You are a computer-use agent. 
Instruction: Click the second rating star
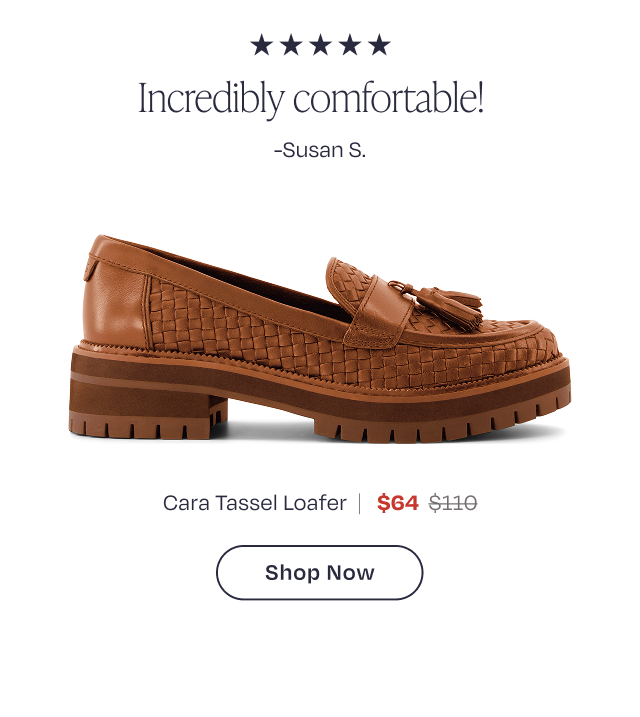click(291, 45)
